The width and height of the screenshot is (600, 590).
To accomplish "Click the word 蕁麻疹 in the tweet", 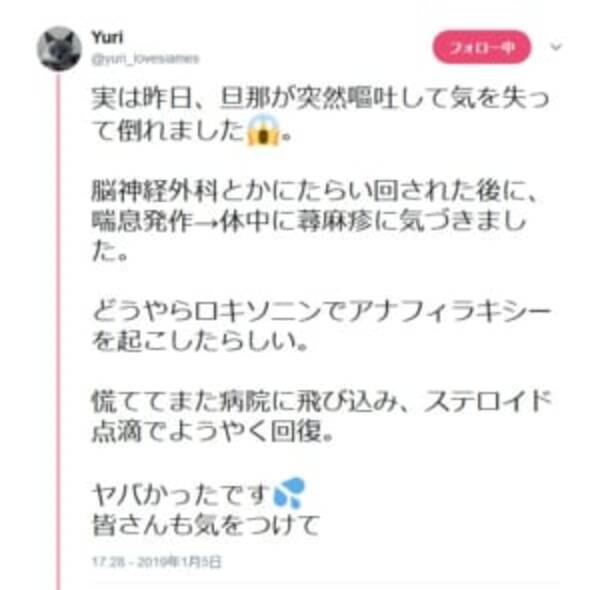I will [335, 221].
